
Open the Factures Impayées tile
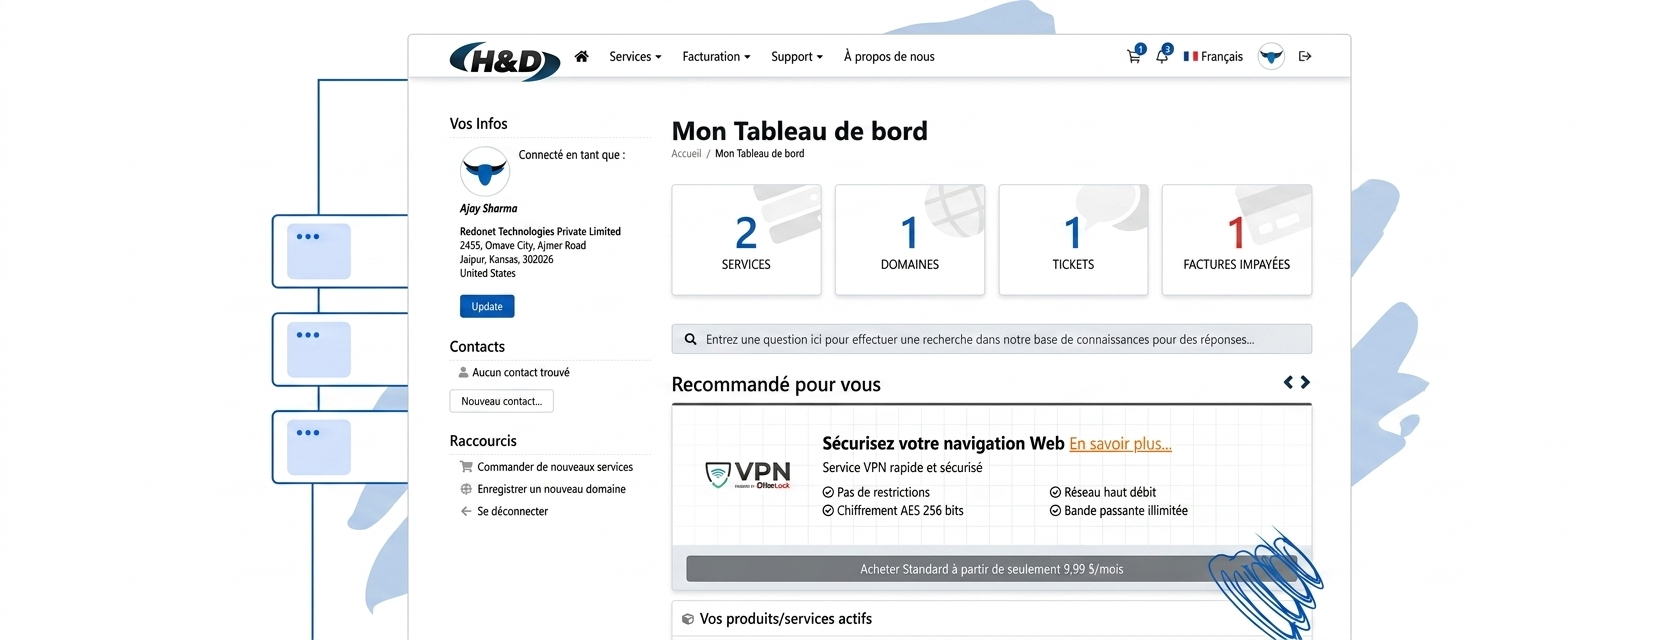[x=1237, y=239]
